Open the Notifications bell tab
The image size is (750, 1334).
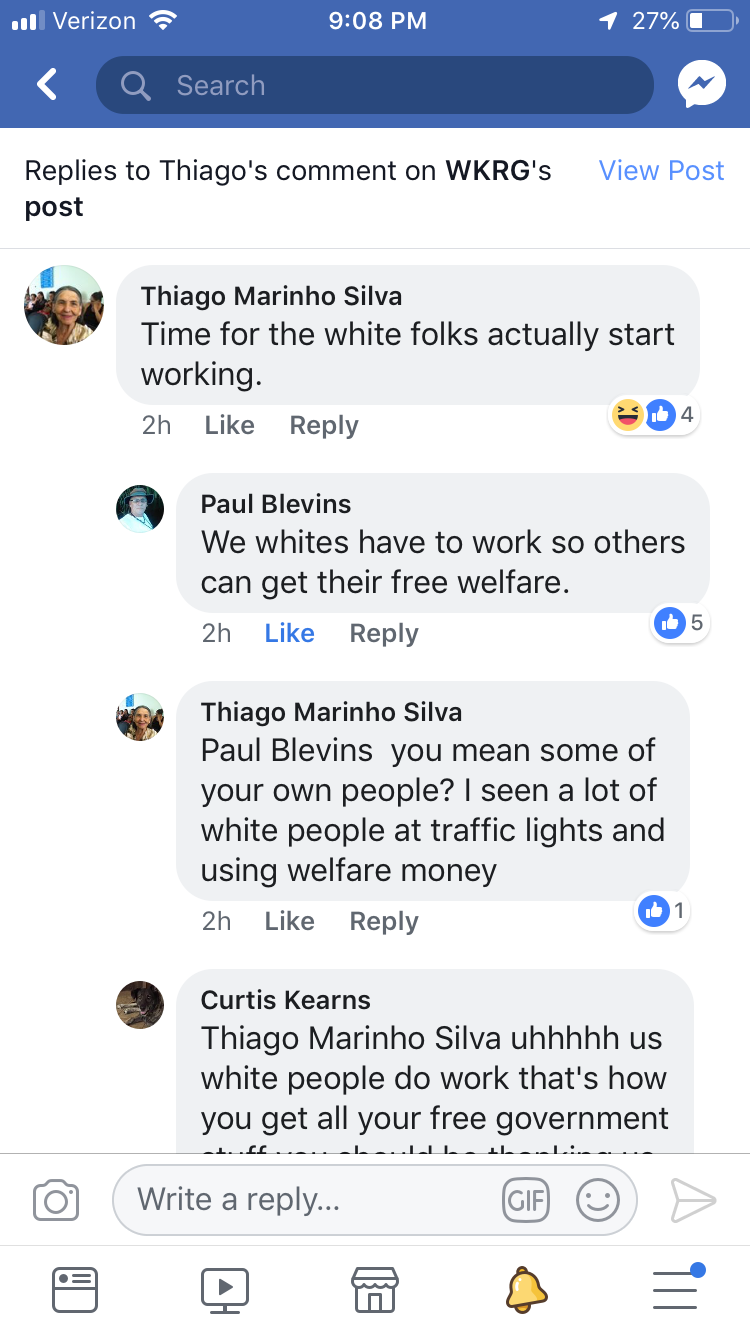click(x=525, y=1289)
